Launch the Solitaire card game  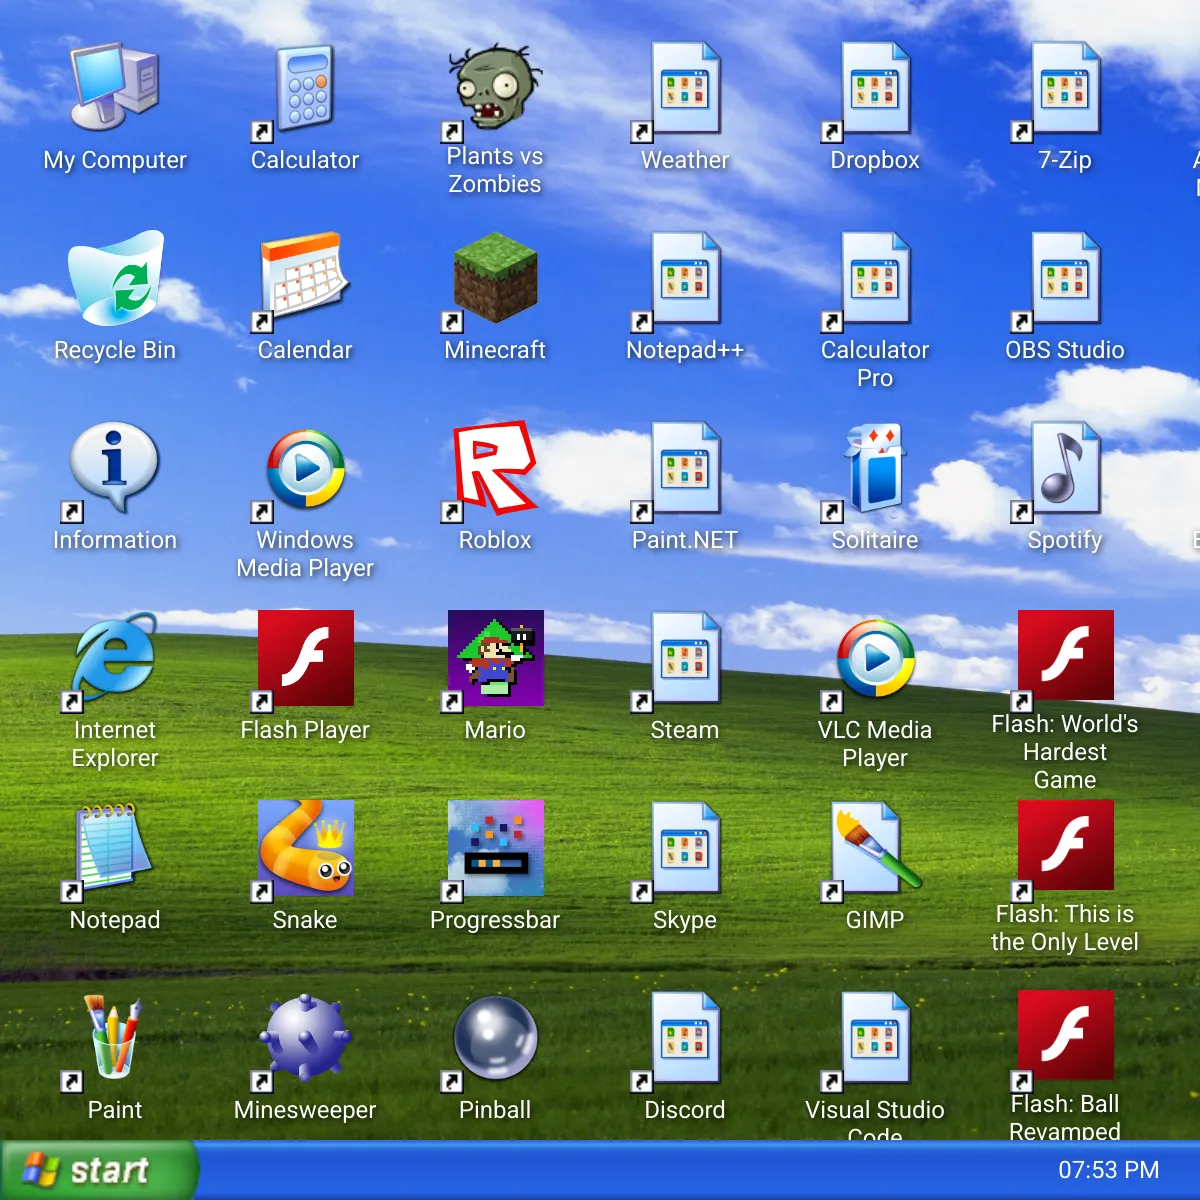pyautogui.click(x=875, y=468)
